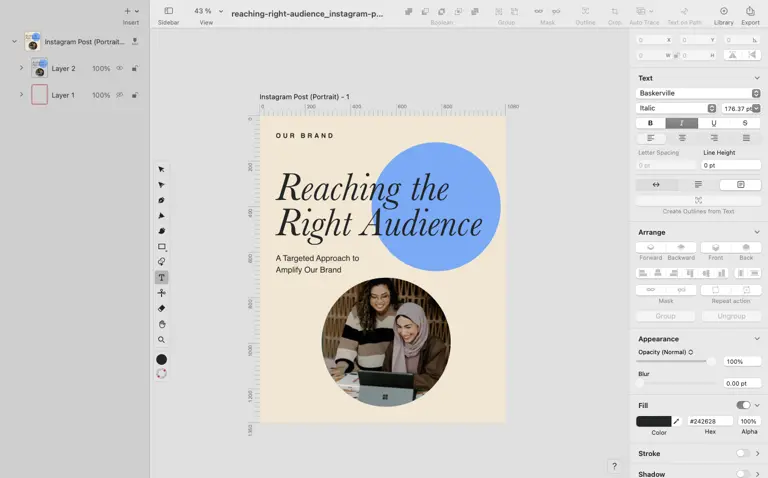Click Flip Horizontal icon in transform panel

click(x=732, y=55)
